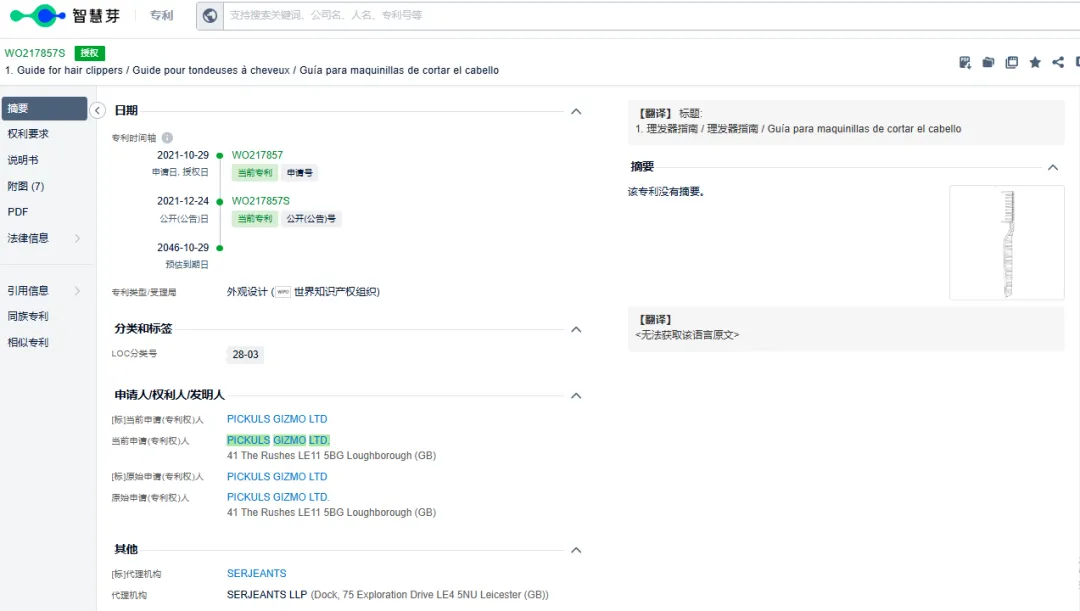Click 当前专利 tag under WO217857S

tap(255, 219)
